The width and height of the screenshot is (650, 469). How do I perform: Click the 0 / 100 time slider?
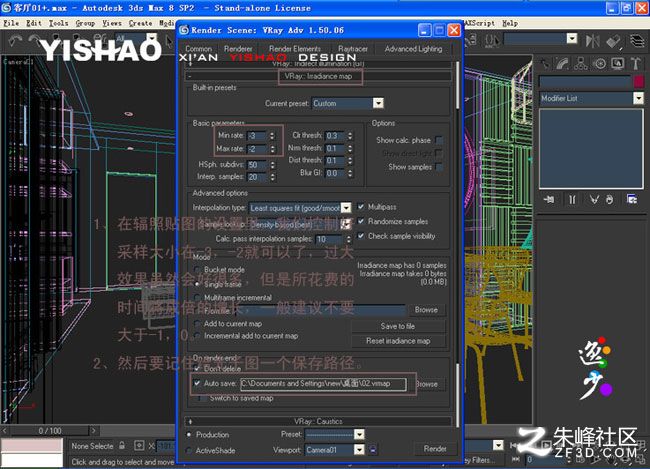(x=50, y=431)
